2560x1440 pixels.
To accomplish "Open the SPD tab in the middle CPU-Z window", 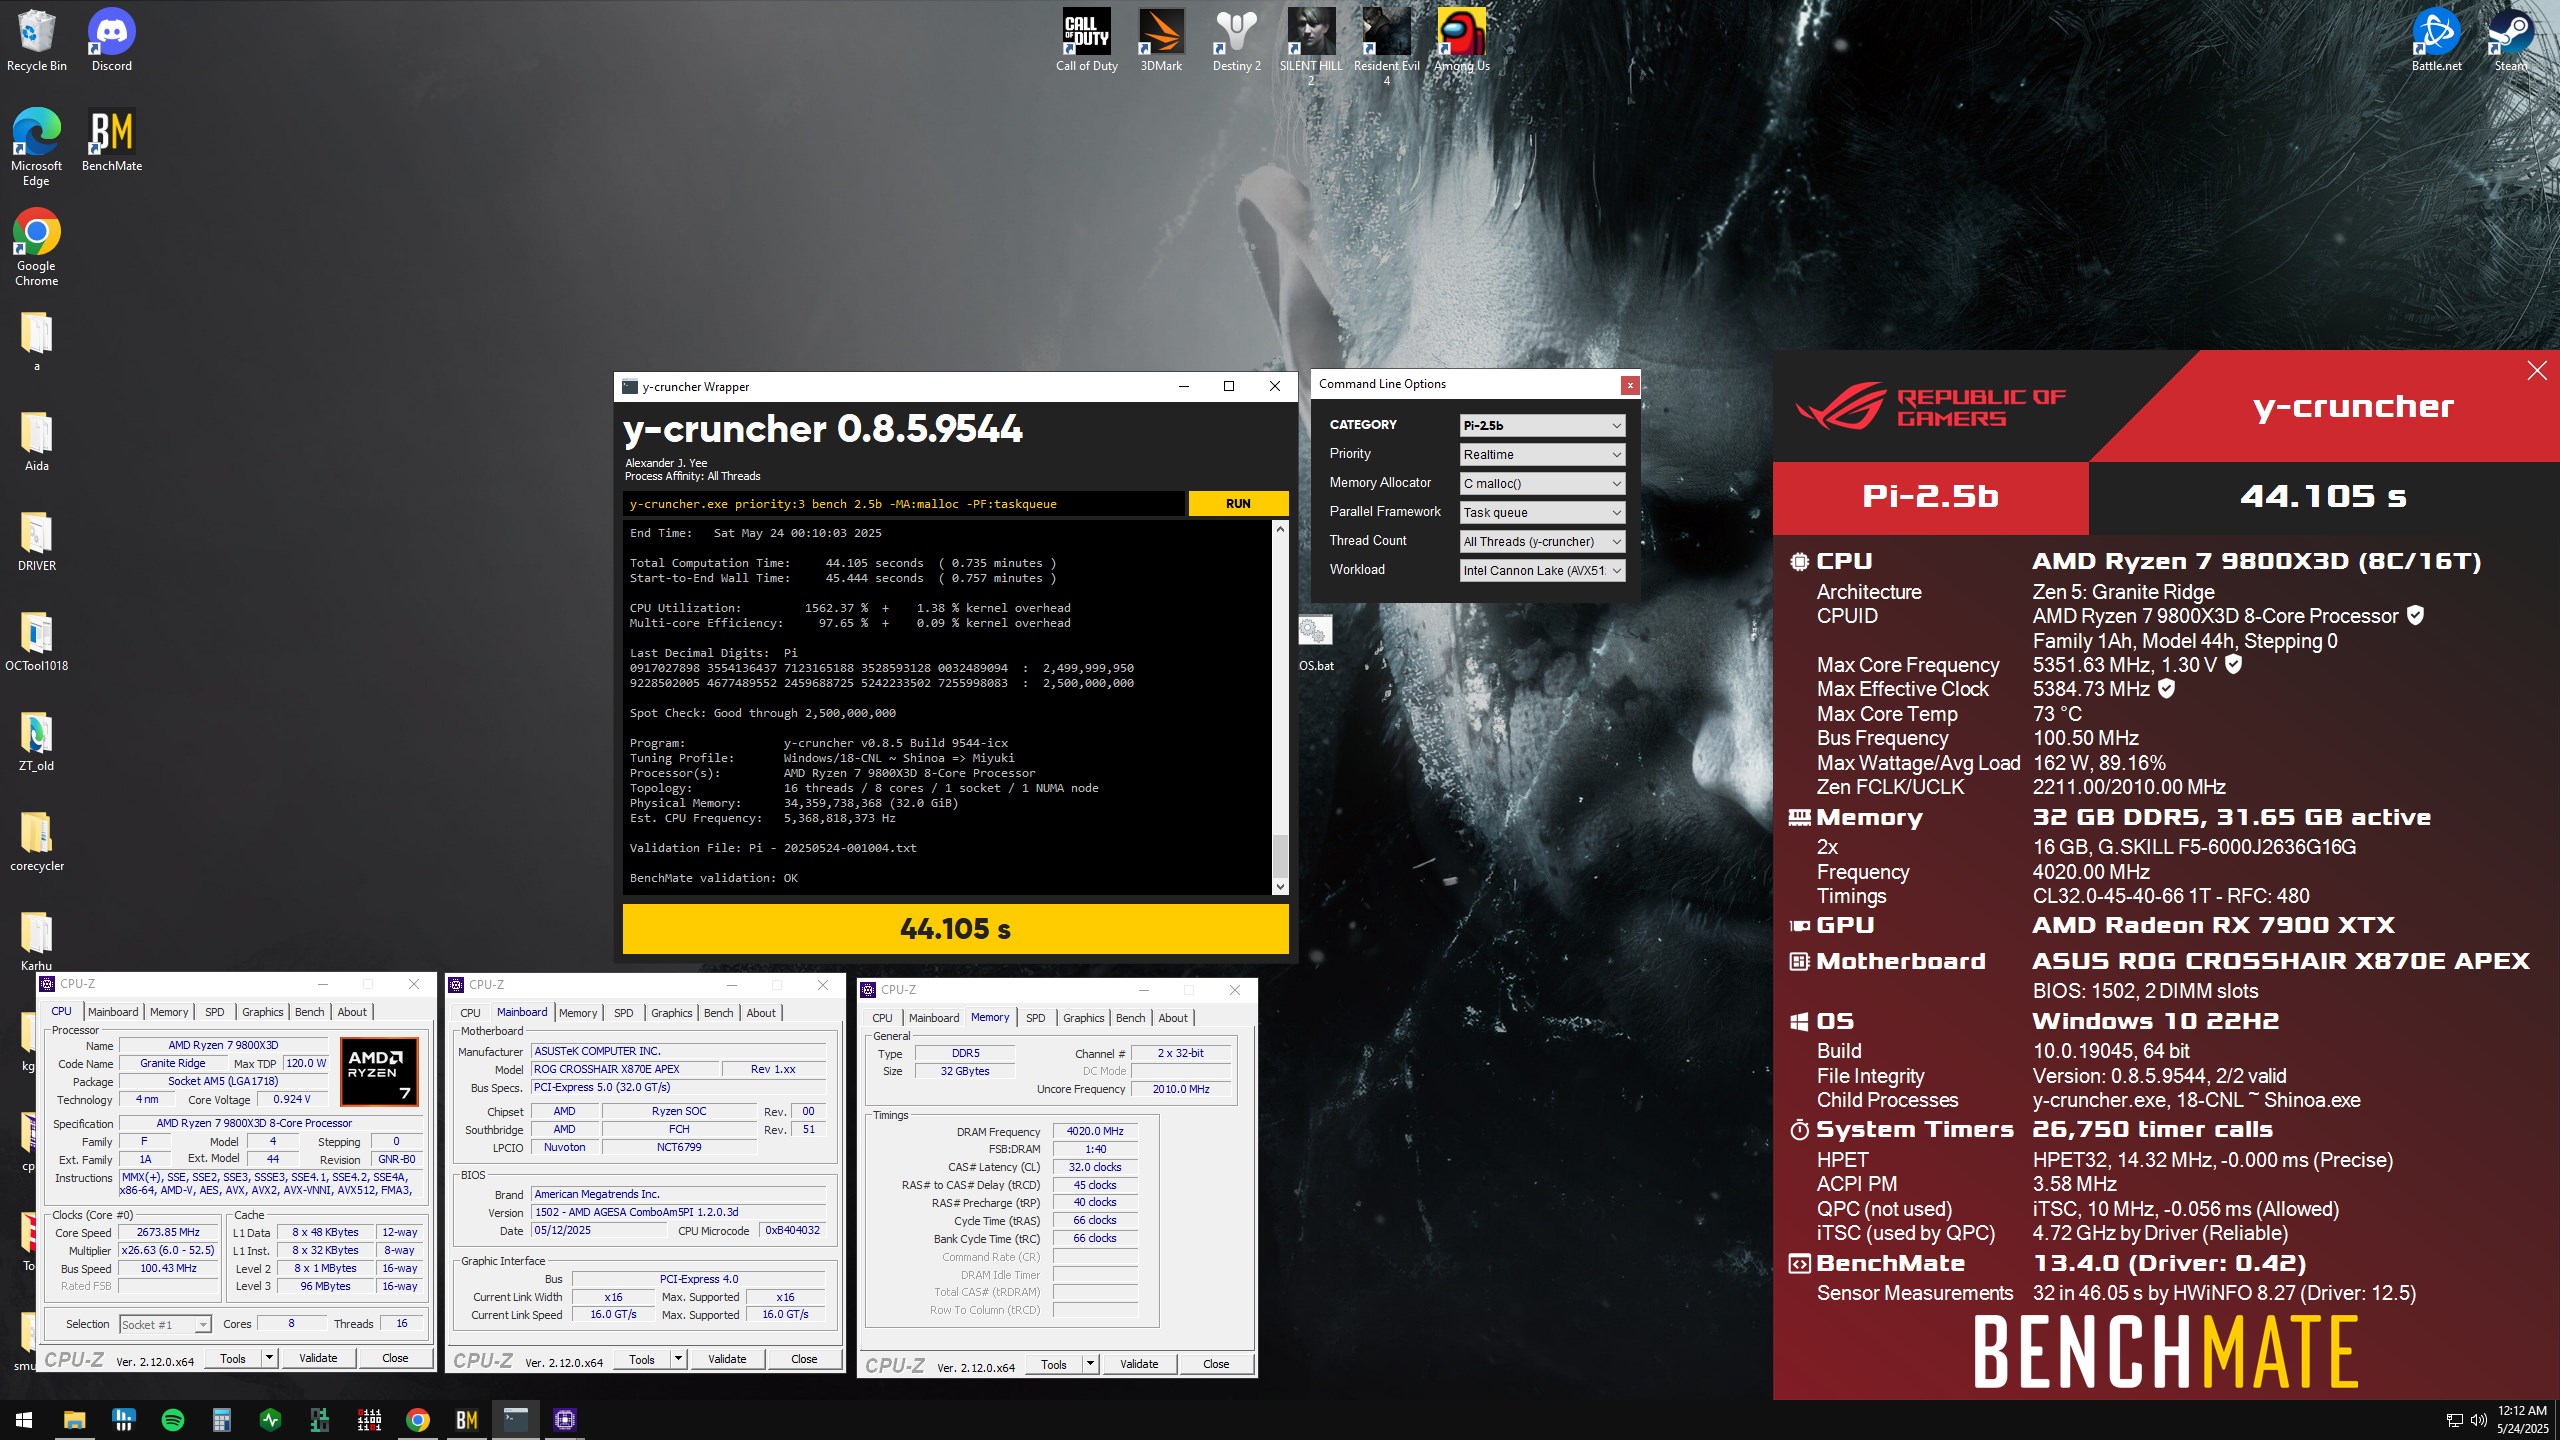I will [623, 1013].
